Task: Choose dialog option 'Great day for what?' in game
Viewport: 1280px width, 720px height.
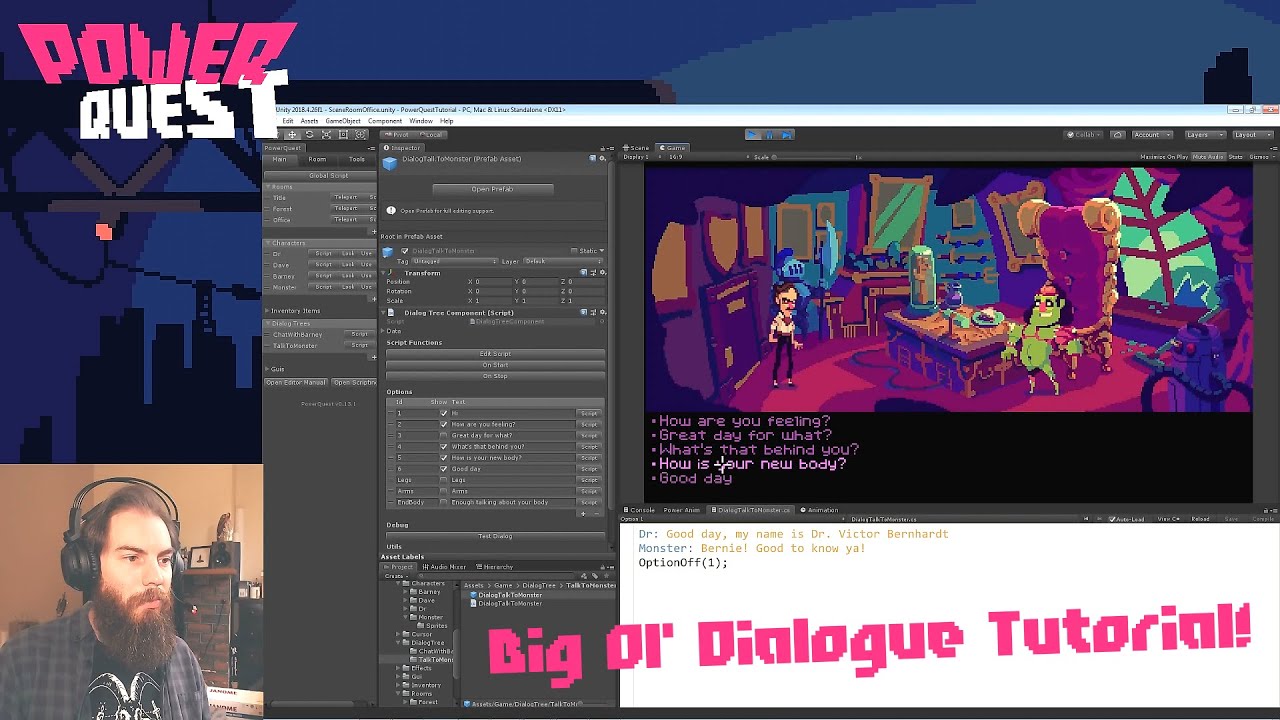Action: (x=745, y=435)
